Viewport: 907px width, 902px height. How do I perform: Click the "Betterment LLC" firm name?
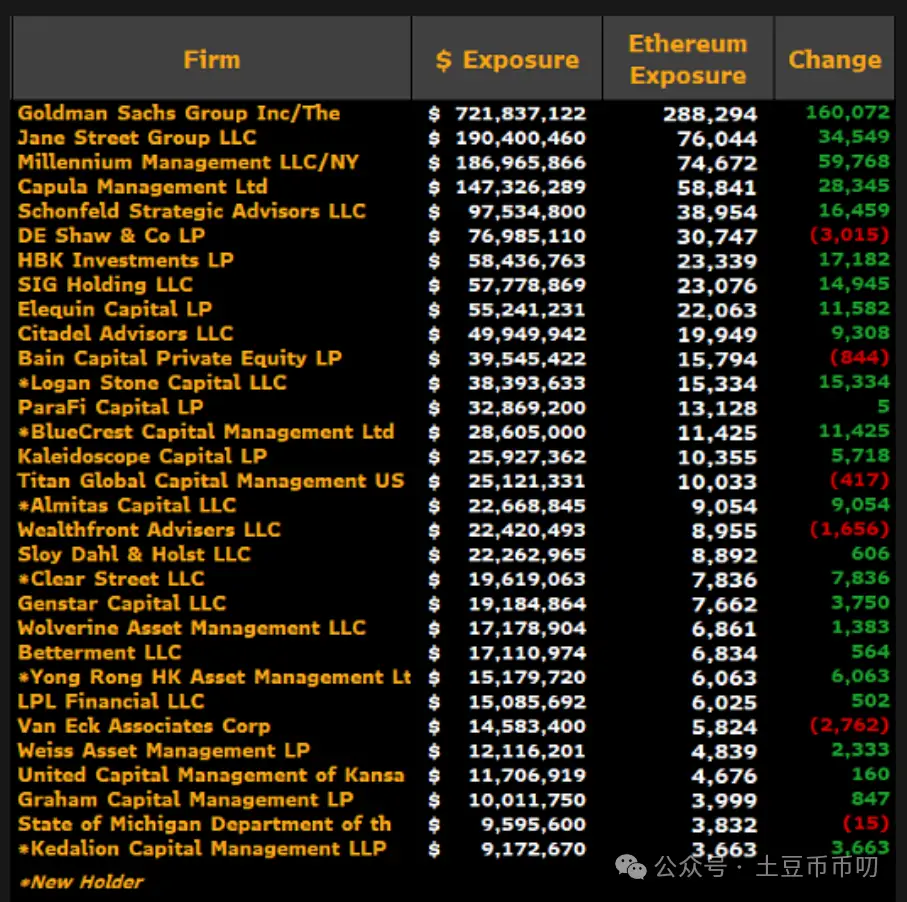(99, 652)
